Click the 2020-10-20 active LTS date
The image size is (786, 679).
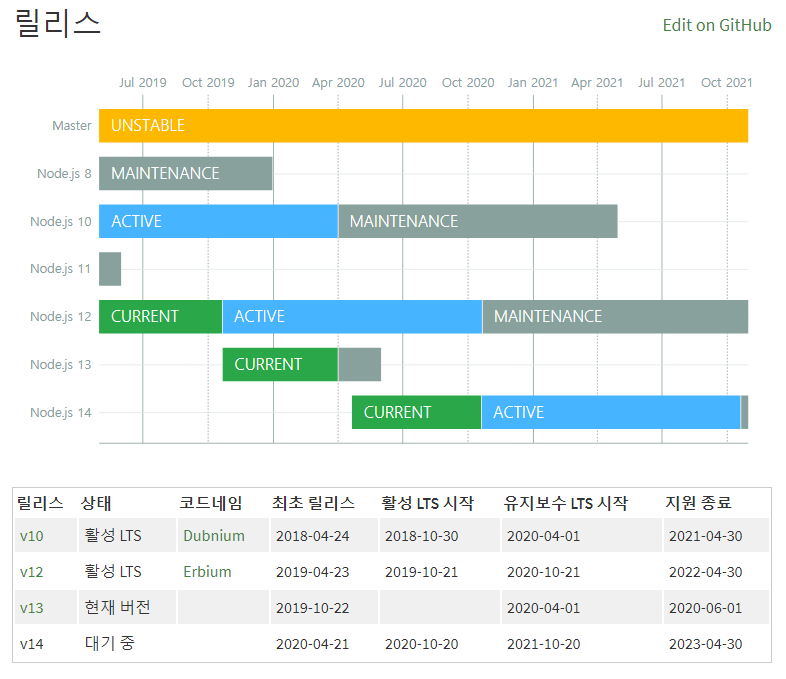point(422,644)
